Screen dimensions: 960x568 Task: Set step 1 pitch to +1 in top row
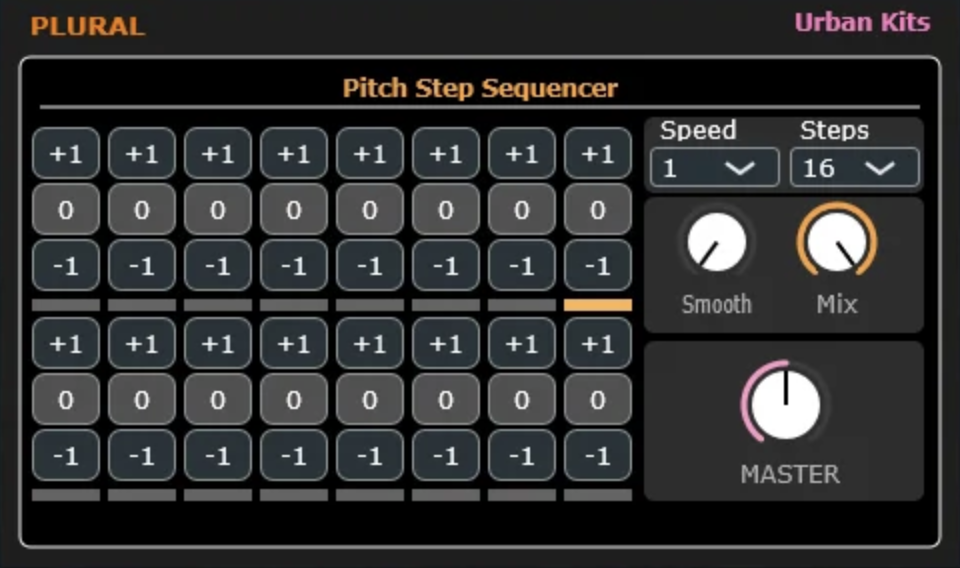coord(66,153)
